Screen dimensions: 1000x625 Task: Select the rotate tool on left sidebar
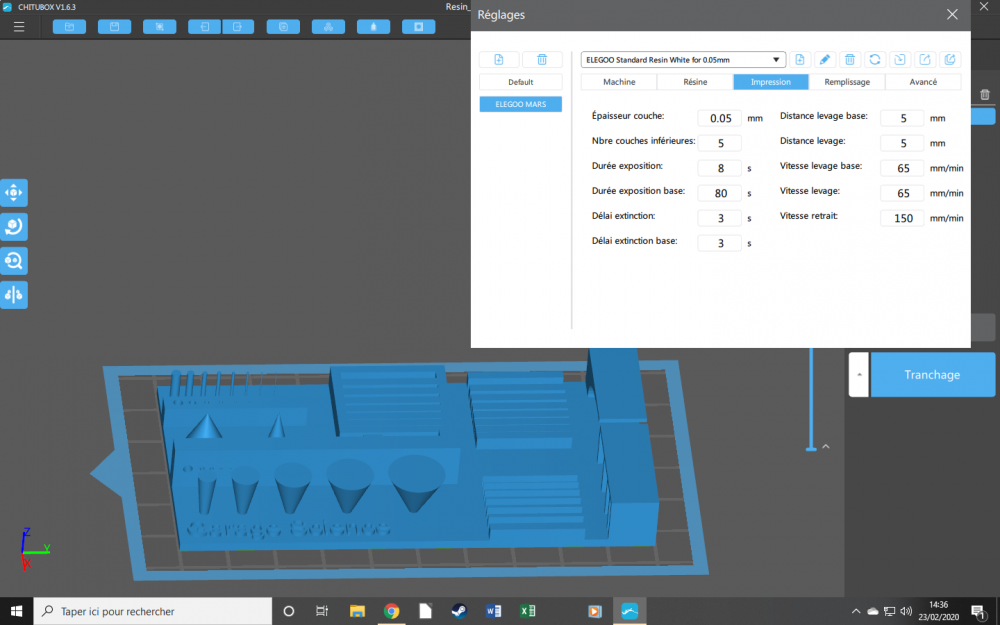click(x=13, y=226)
